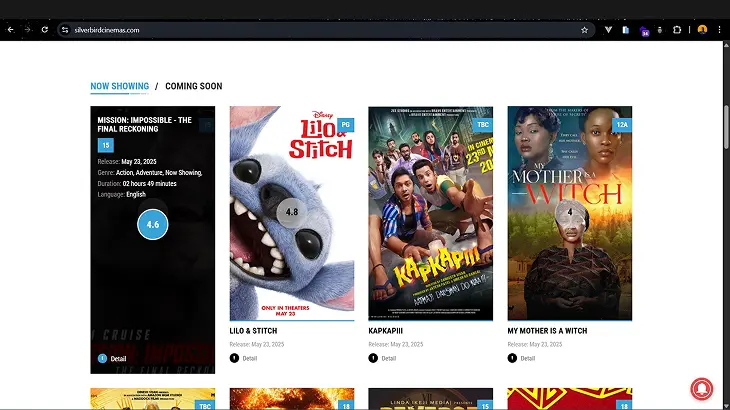Click release date under My Mother Is A Witch
Screen dimensions: 730x410
coord(534,344)
